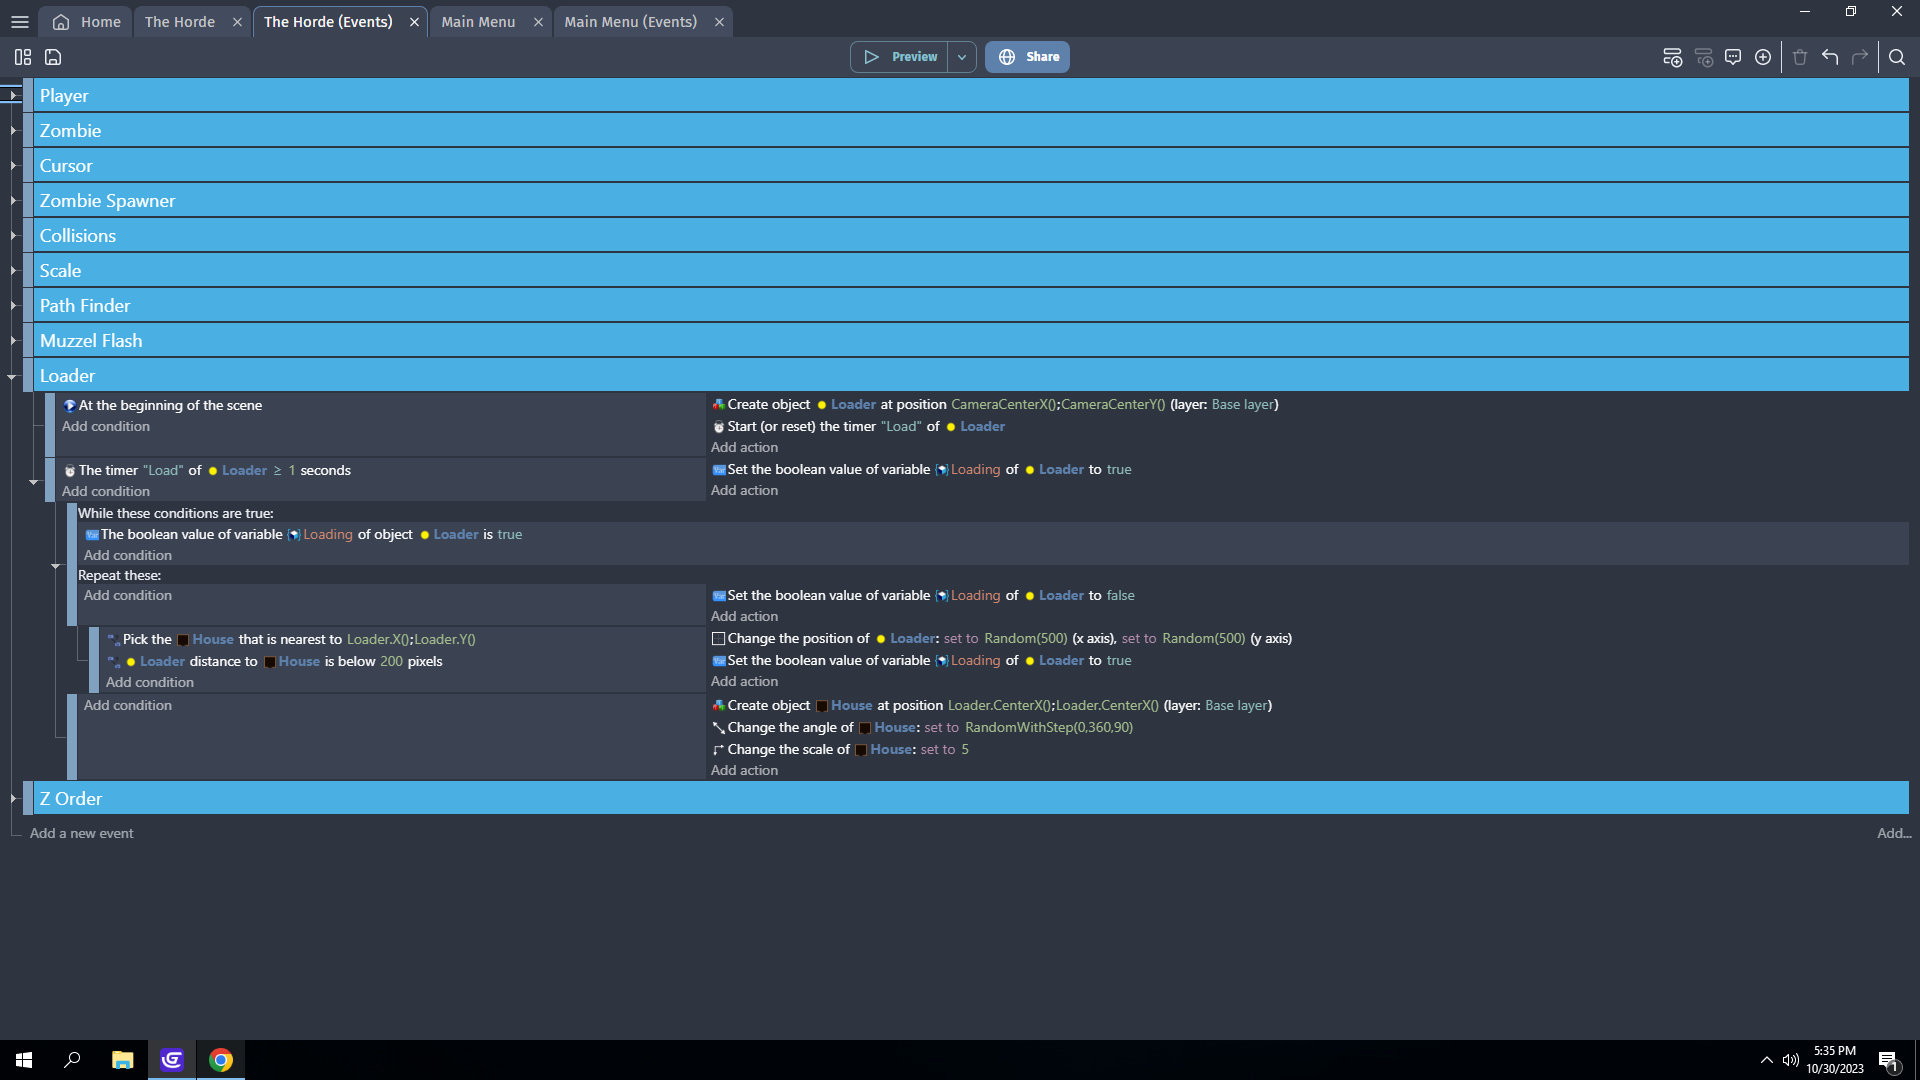Switch to the Main Menu tab
Image resolution: width=1920 pixels, height=1080 pixels.
tap(478, 21)
